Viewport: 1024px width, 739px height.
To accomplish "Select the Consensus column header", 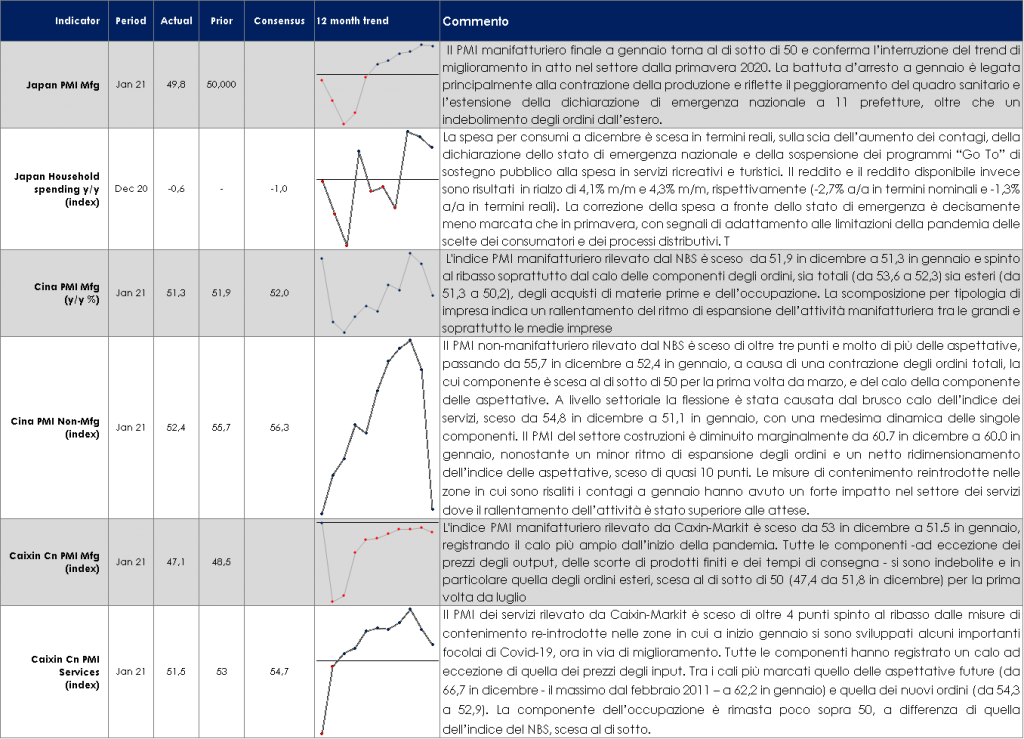I will (279, 21).
